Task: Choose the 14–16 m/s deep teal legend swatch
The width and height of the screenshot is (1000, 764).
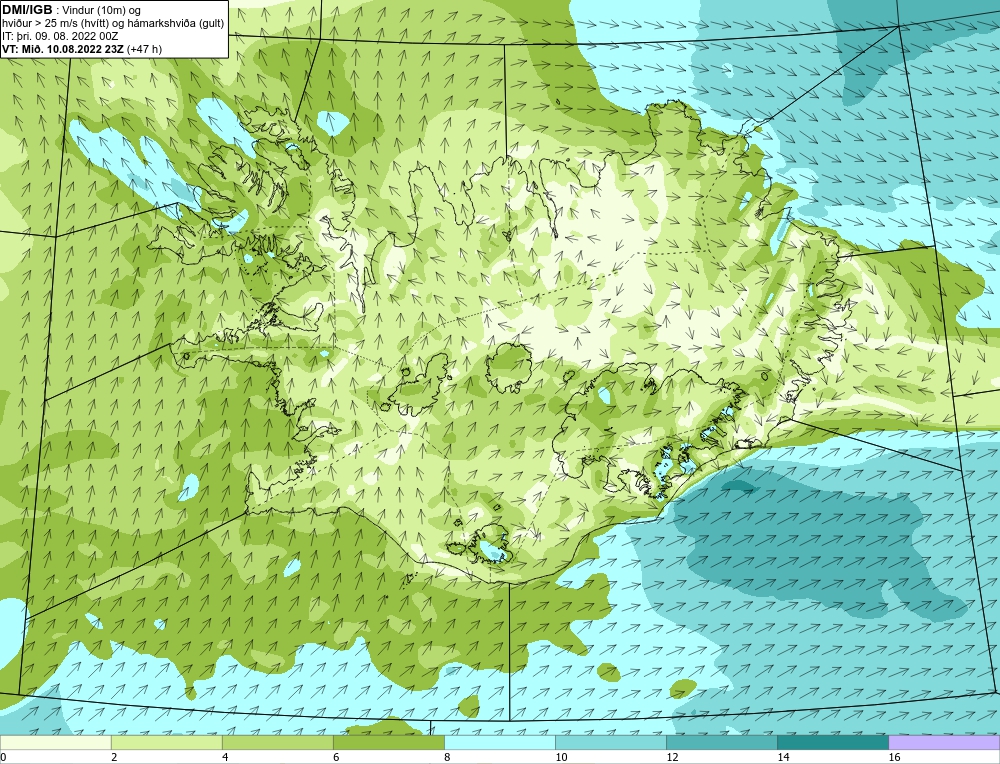Action: (x=833, y=742)
